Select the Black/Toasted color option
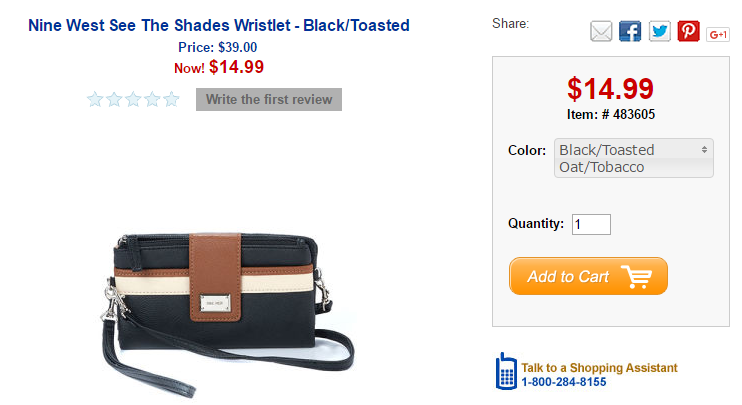742x405 pixels. 606,150
